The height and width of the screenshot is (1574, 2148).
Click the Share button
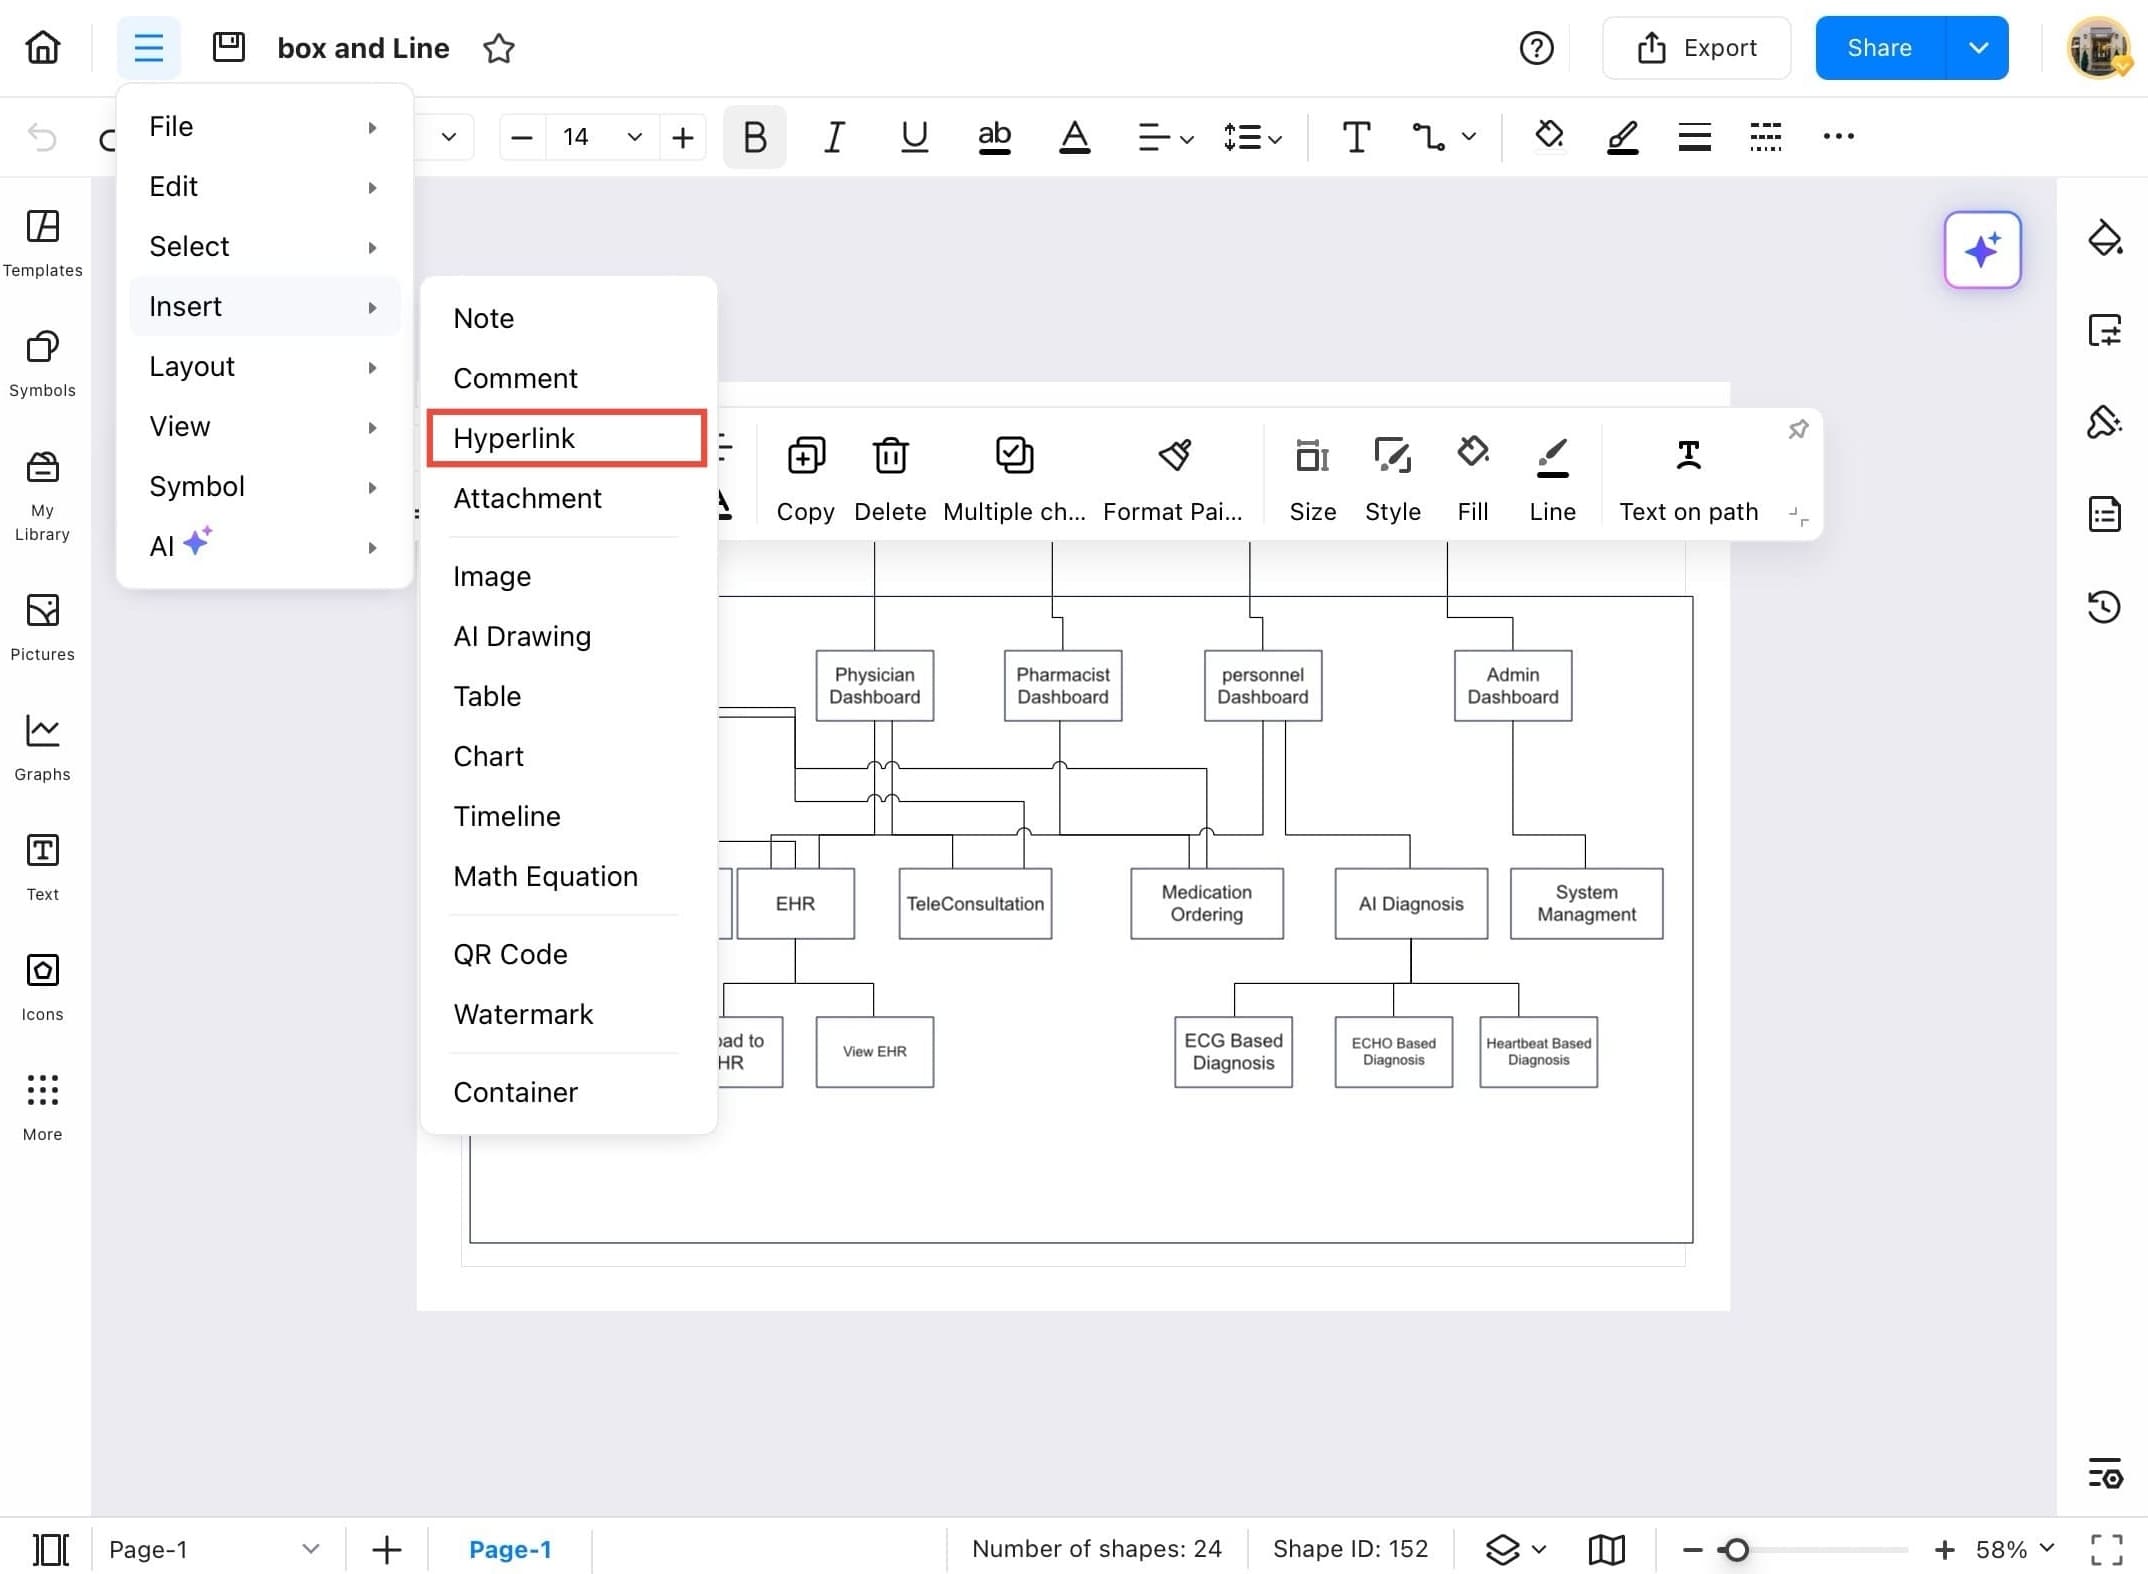1879,48
